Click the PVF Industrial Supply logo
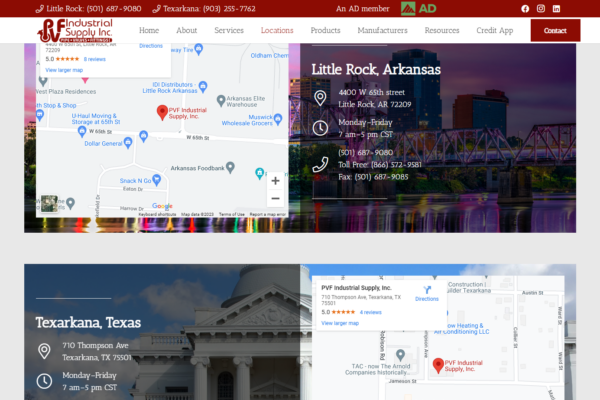The height and width of the screenshot is (400, 600). tap(75, 30)
